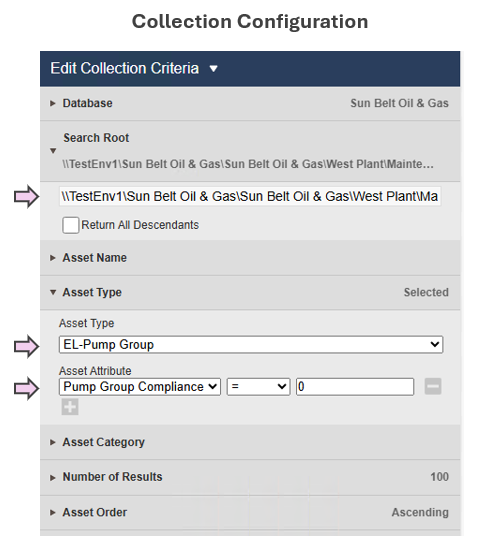This screenshot has height=546, width=478.
Task: Open EL-Pump Group asset type dropdown
Action: (x=251, y=345)
